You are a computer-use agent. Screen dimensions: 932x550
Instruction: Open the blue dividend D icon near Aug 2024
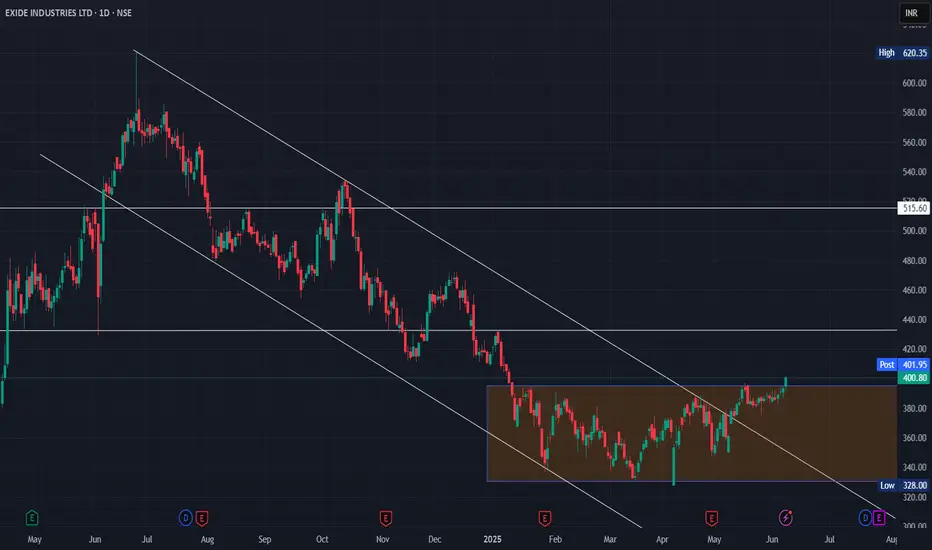pos(185,518)
